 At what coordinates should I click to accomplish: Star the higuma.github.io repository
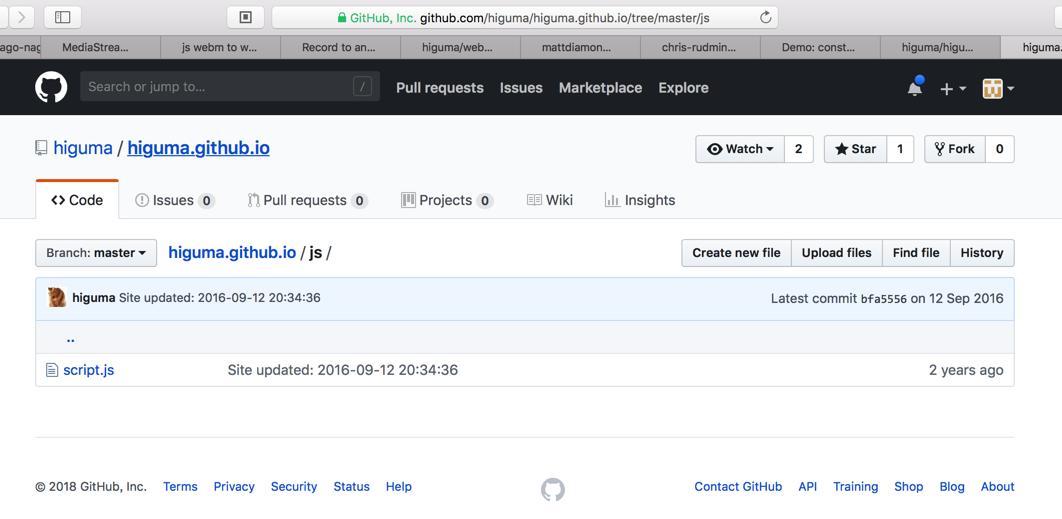click(x=855, y=149)
